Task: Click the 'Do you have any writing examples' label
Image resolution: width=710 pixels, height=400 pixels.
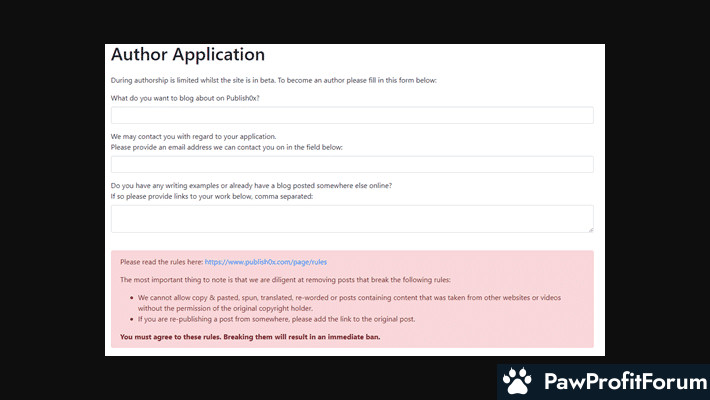Action: coord(251,185)
